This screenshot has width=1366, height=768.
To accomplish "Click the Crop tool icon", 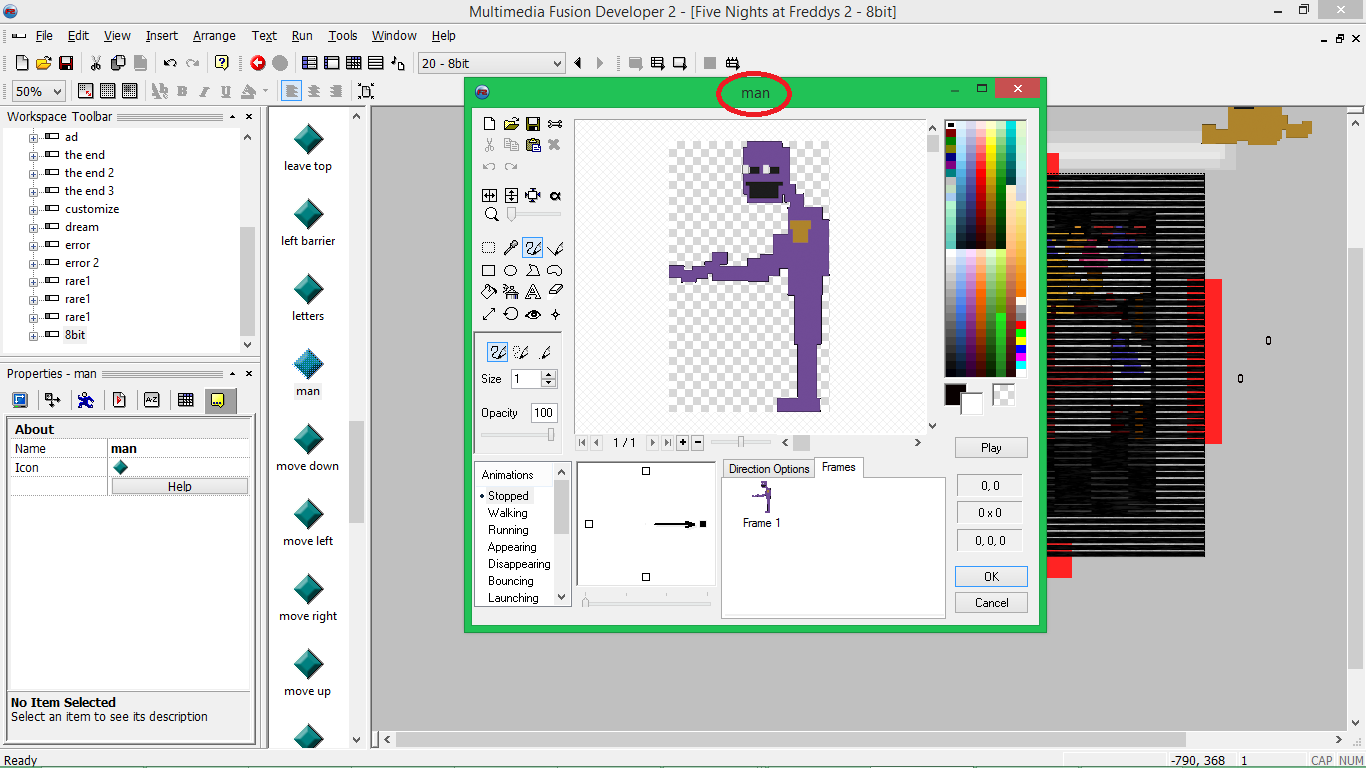I will [533, 195].
